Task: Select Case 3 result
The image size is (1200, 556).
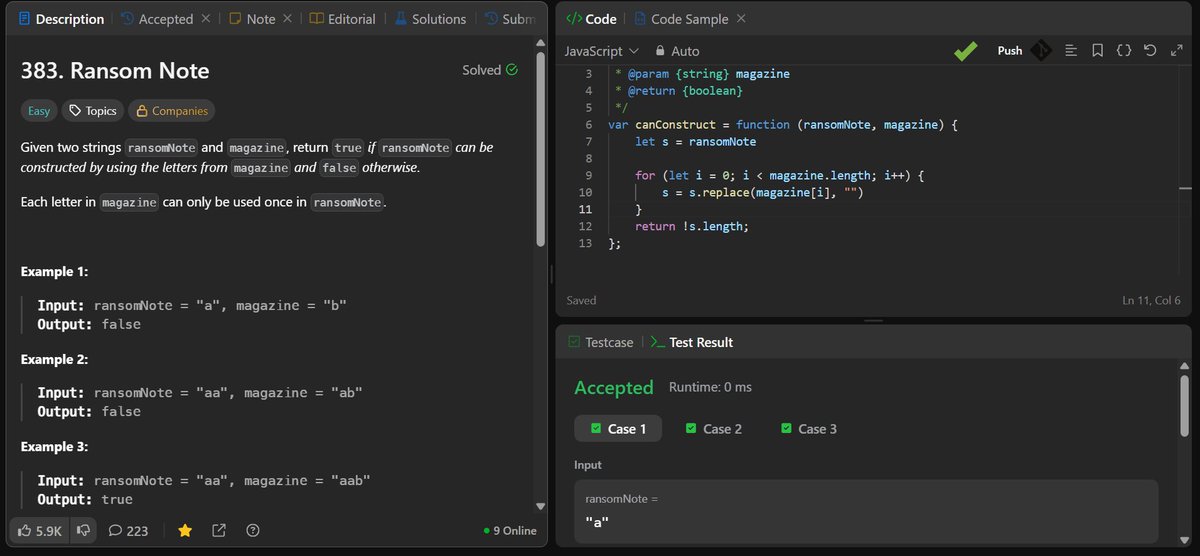Action: (x=808, y=428)
